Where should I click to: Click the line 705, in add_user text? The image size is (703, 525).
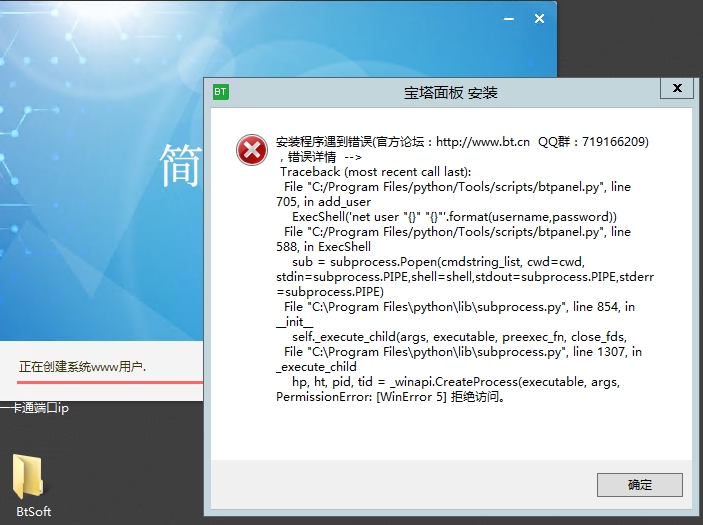(x=324, y=202)
